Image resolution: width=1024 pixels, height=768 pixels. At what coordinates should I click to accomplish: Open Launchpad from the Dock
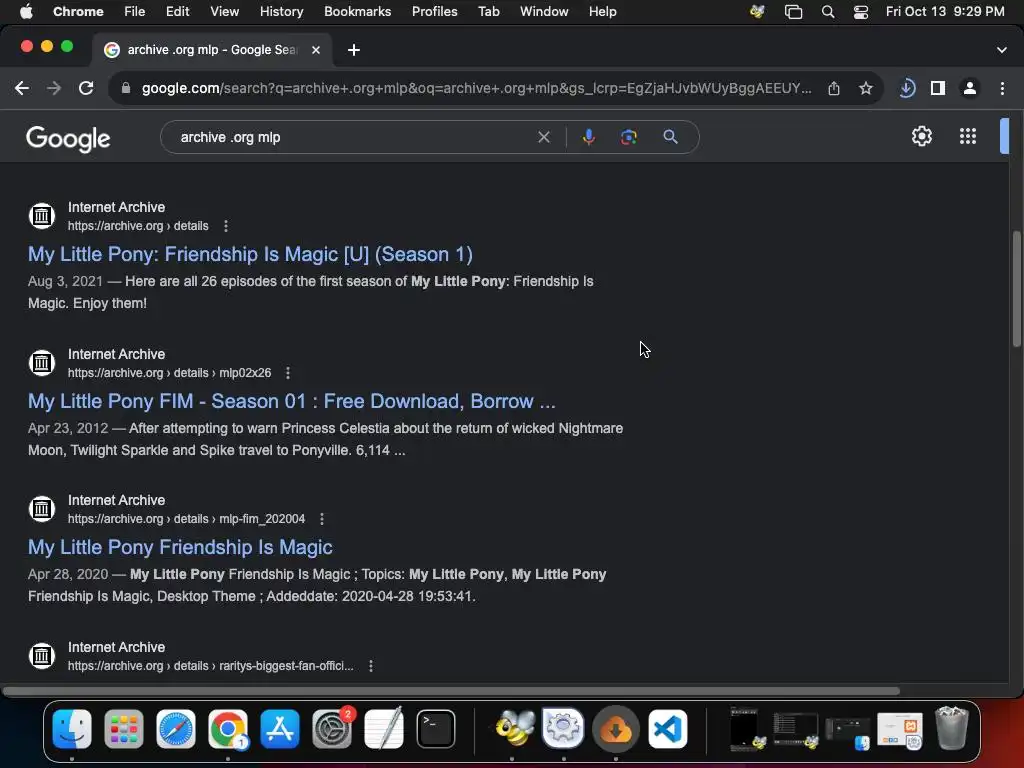[x=124, y=729]
